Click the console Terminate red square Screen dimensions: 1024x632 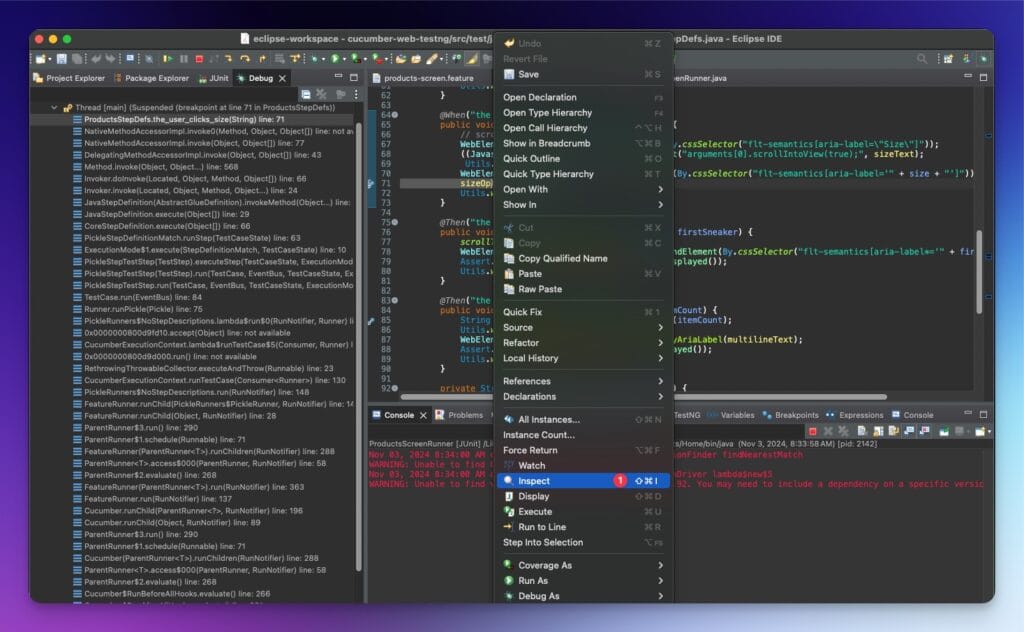(812, 431)
